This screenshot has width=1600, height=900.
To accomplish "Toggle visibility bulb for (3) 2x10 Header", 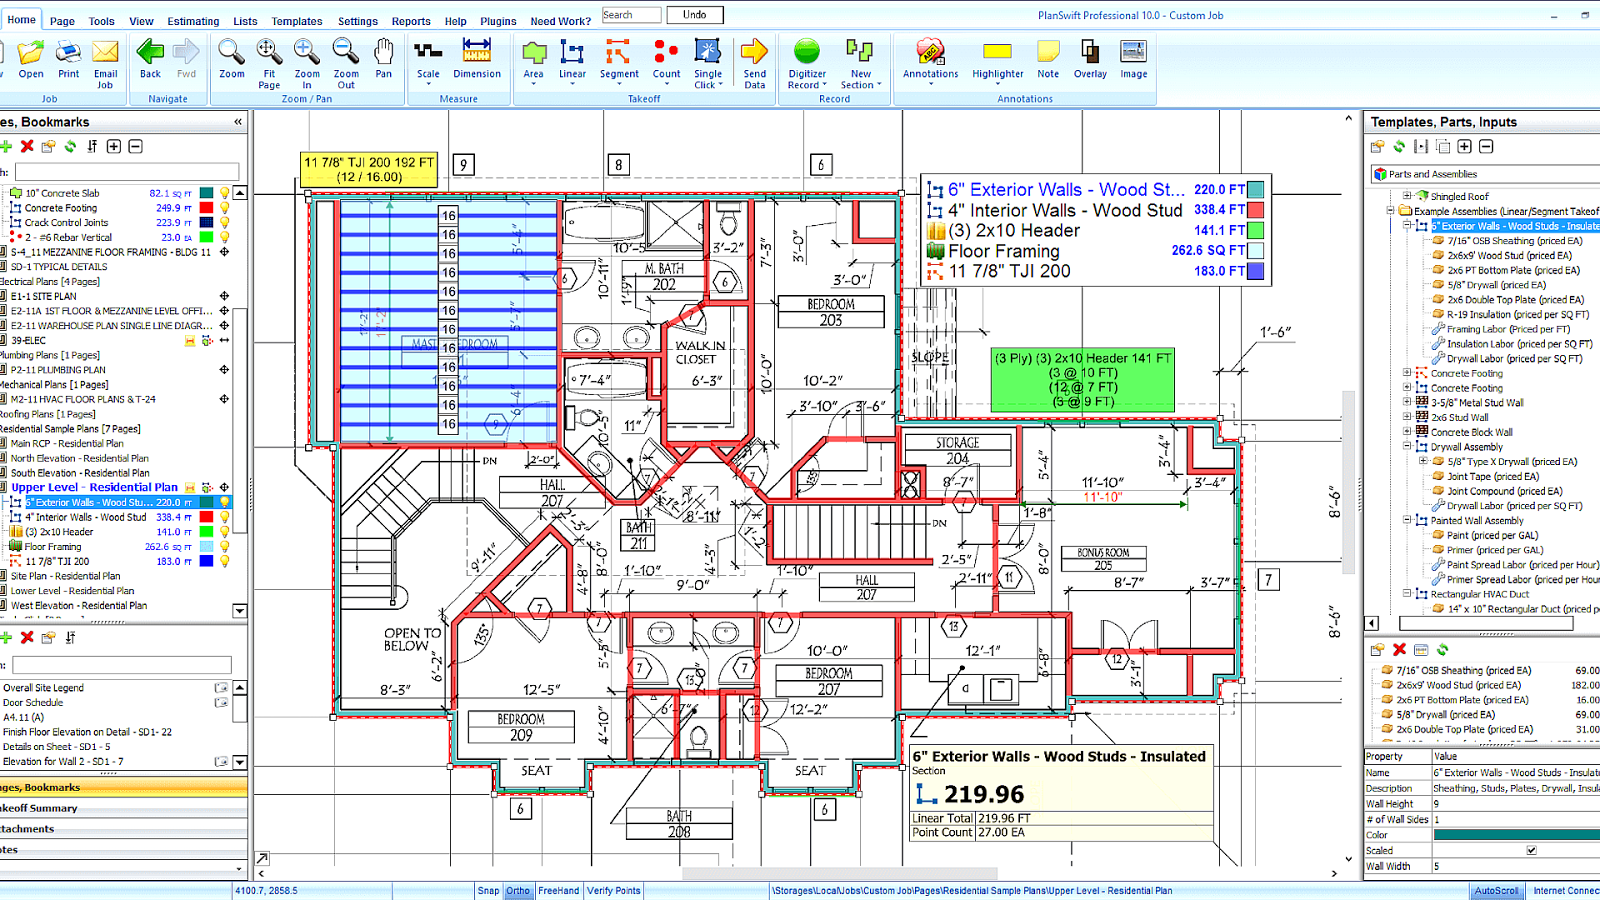I will 225,532.
